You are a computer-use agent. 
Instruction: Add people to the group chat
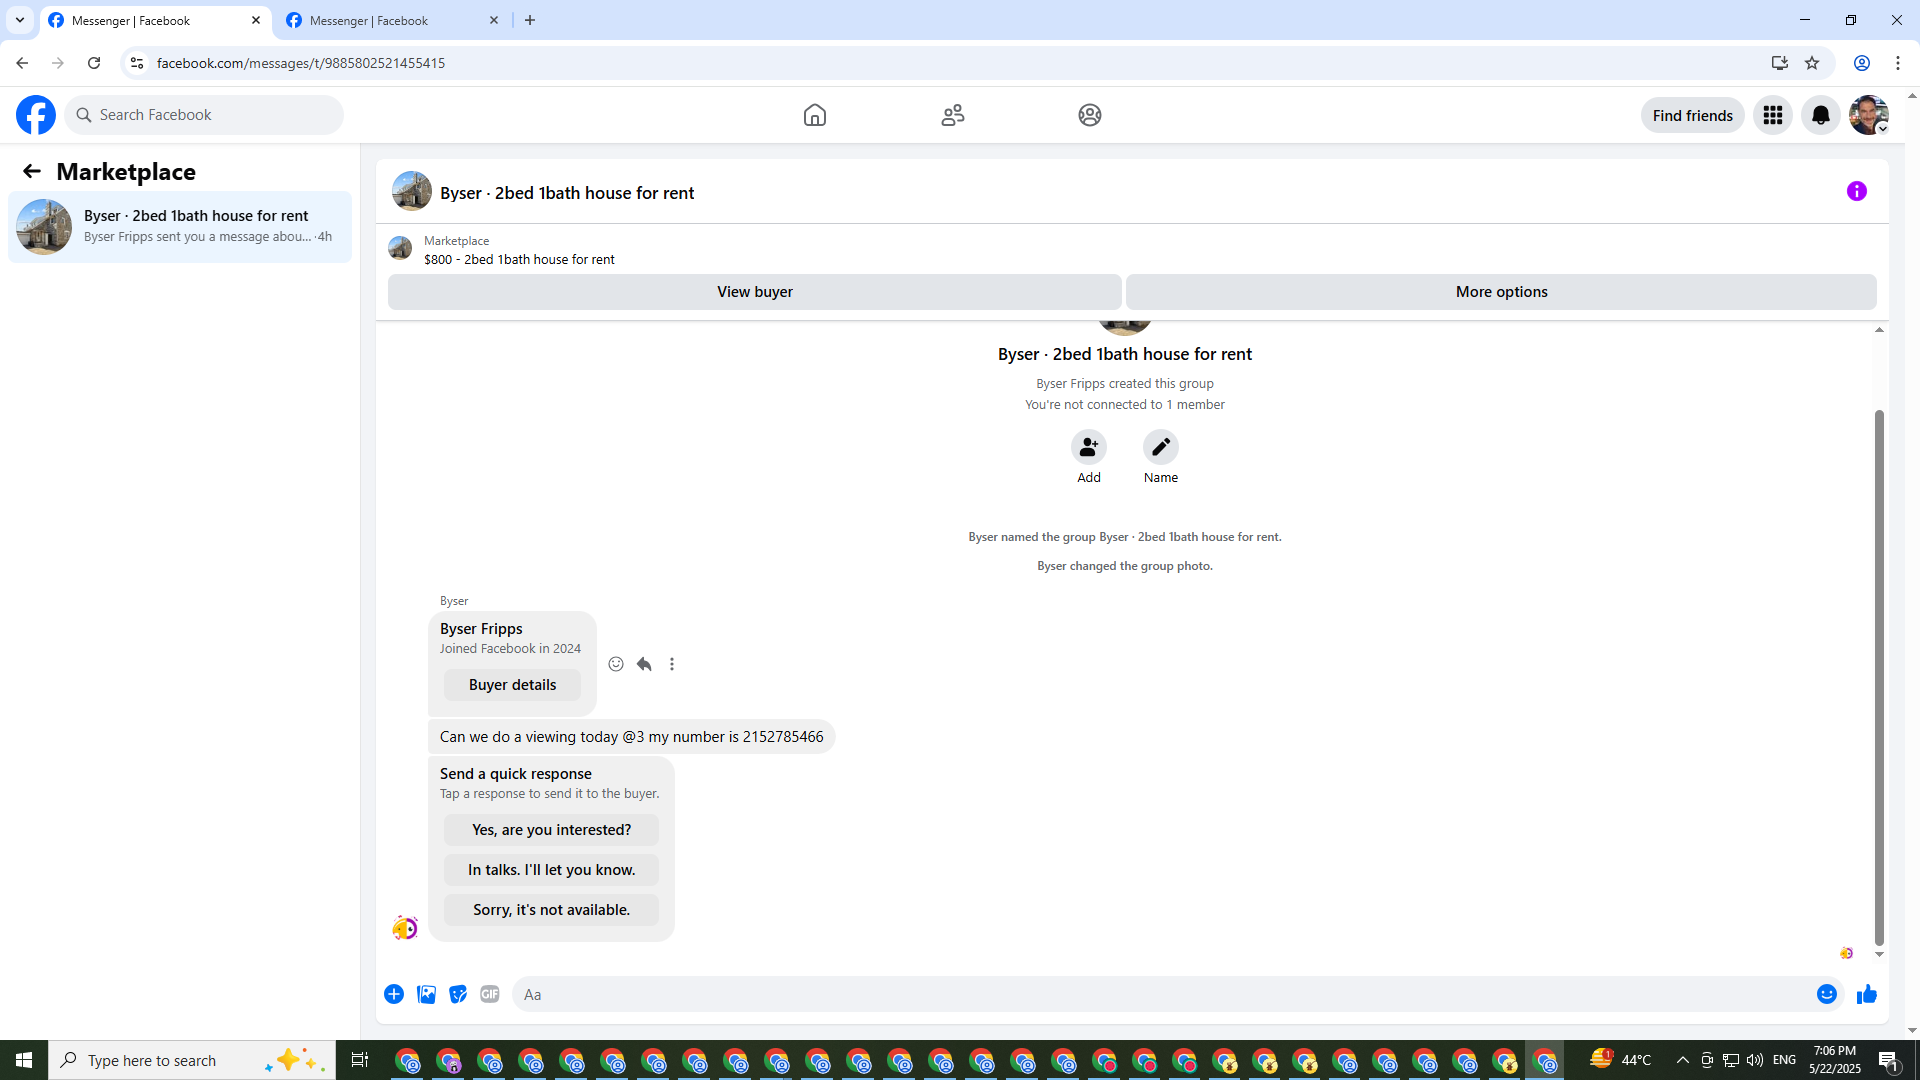tap(1089, 447)
